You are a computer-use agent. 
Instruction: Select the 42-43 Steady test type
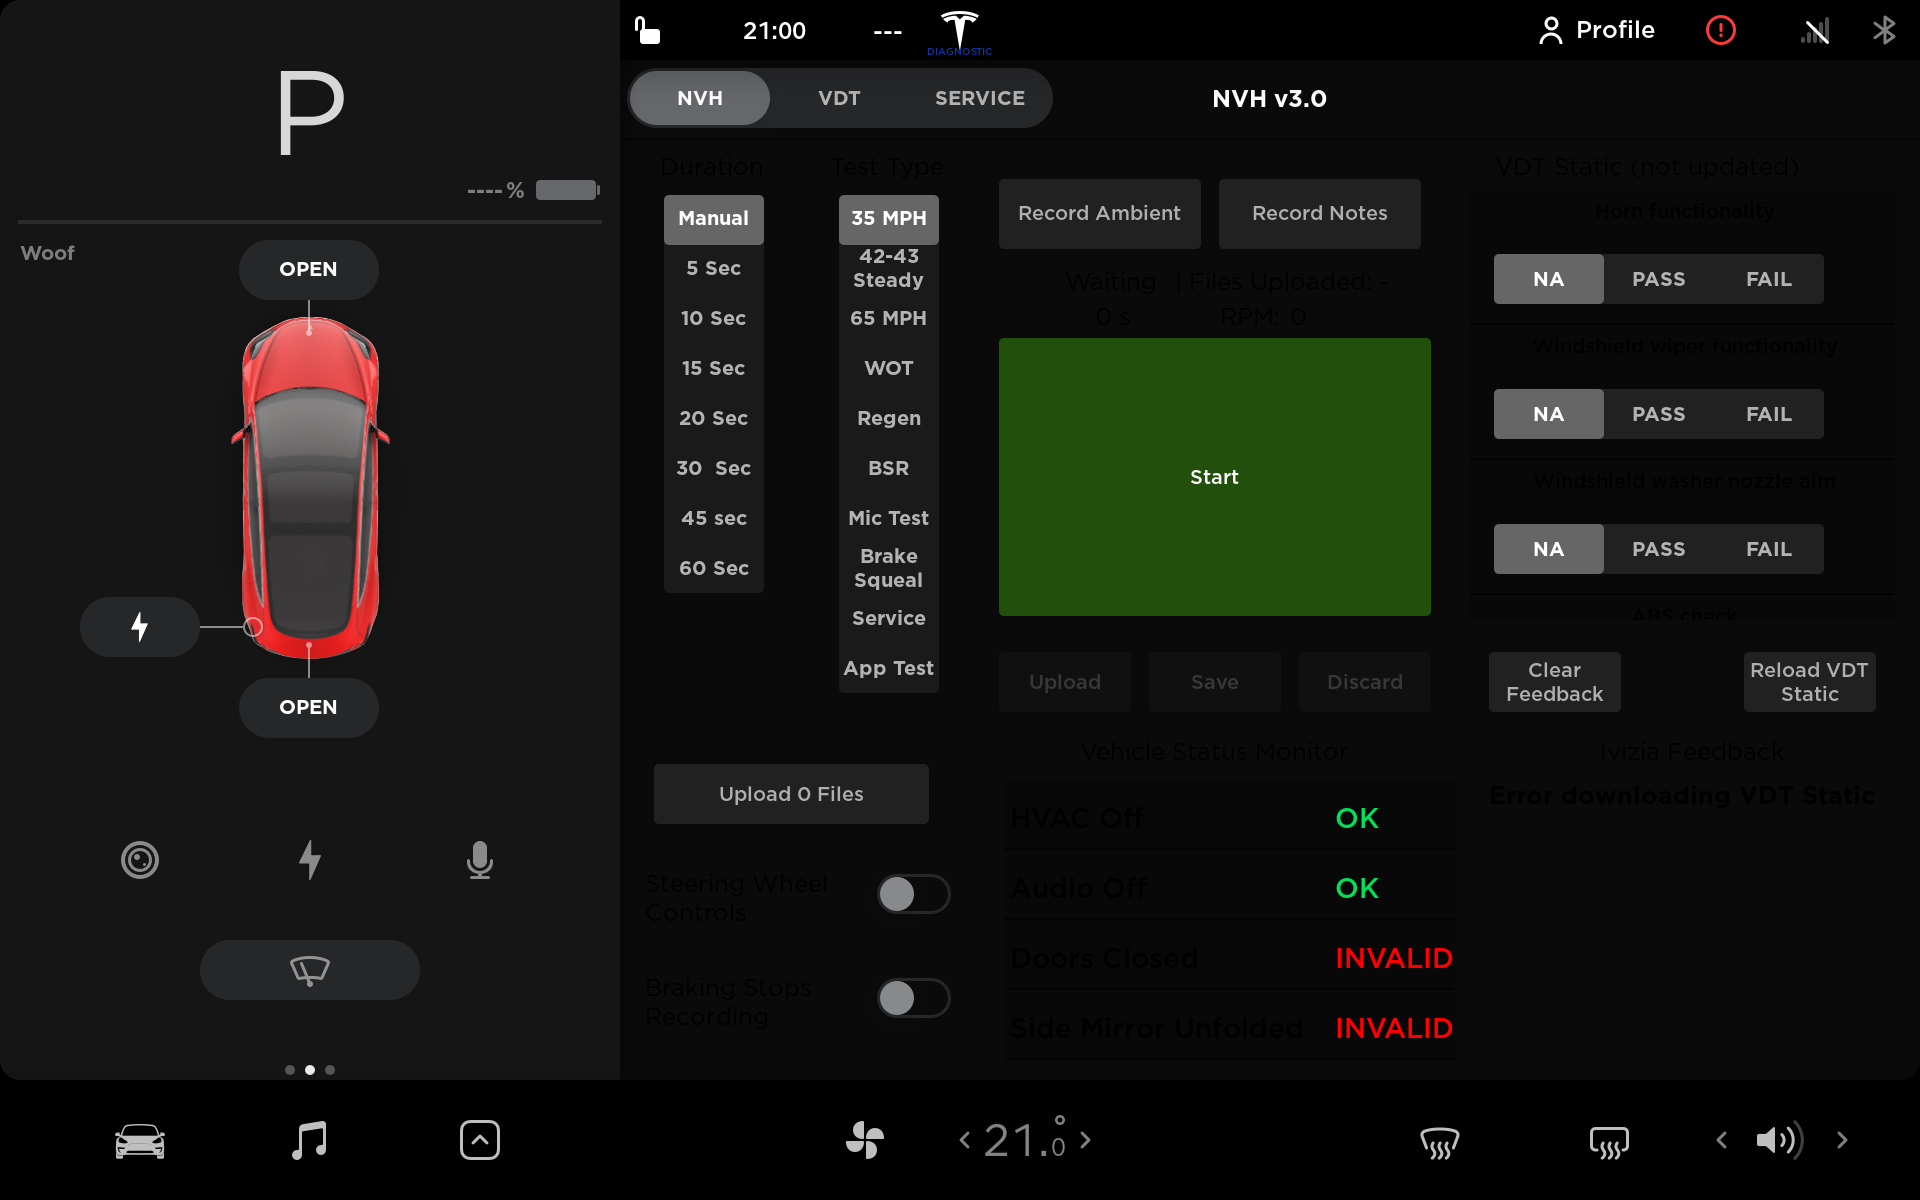[887, 268]
